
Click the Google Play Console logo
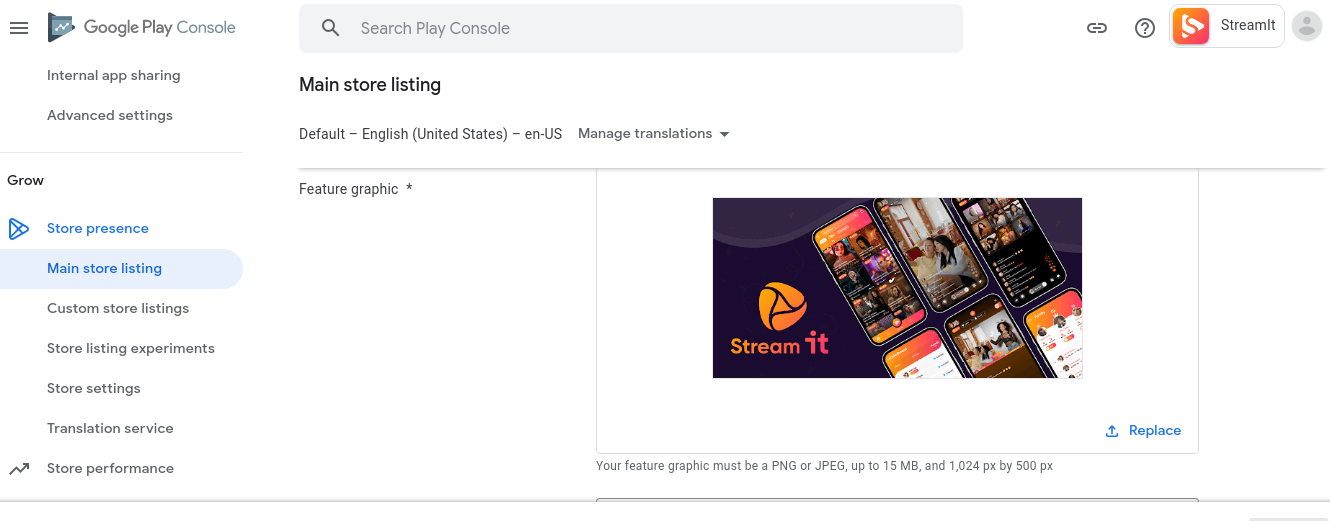[142, 28]
